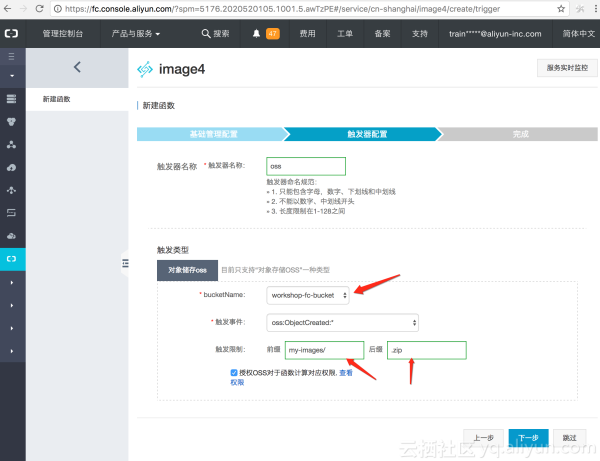Click the search magnifier icon
Screen dimensions: 600x461
tap(206, 33)
